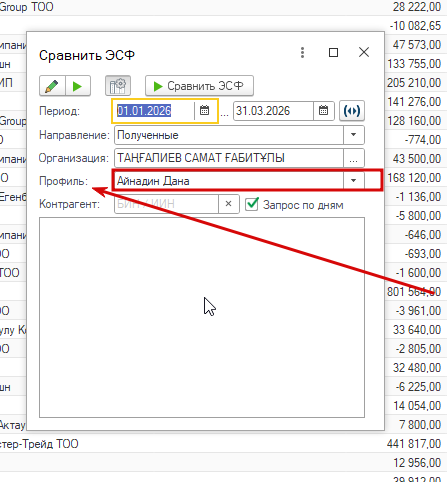Expand the Направление dropdown arrow
This screenshot has width=447, height=482.
tap(354, 135)
